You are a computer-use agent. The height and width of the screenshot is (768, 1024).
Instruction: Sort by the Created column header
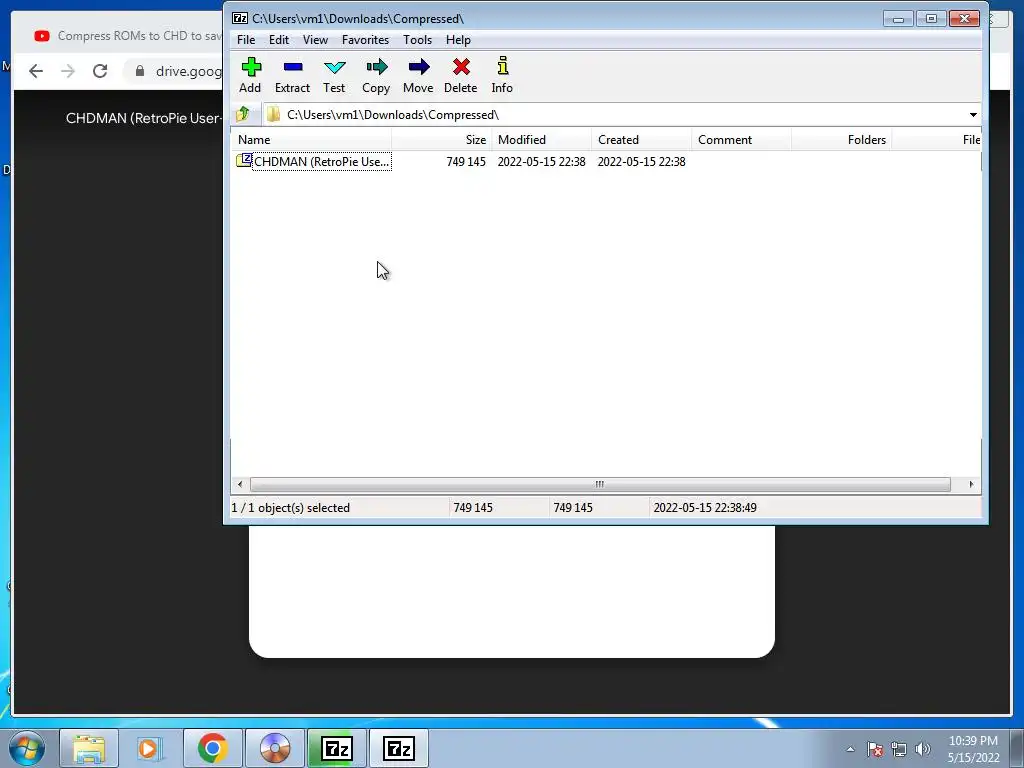[641, 140]
